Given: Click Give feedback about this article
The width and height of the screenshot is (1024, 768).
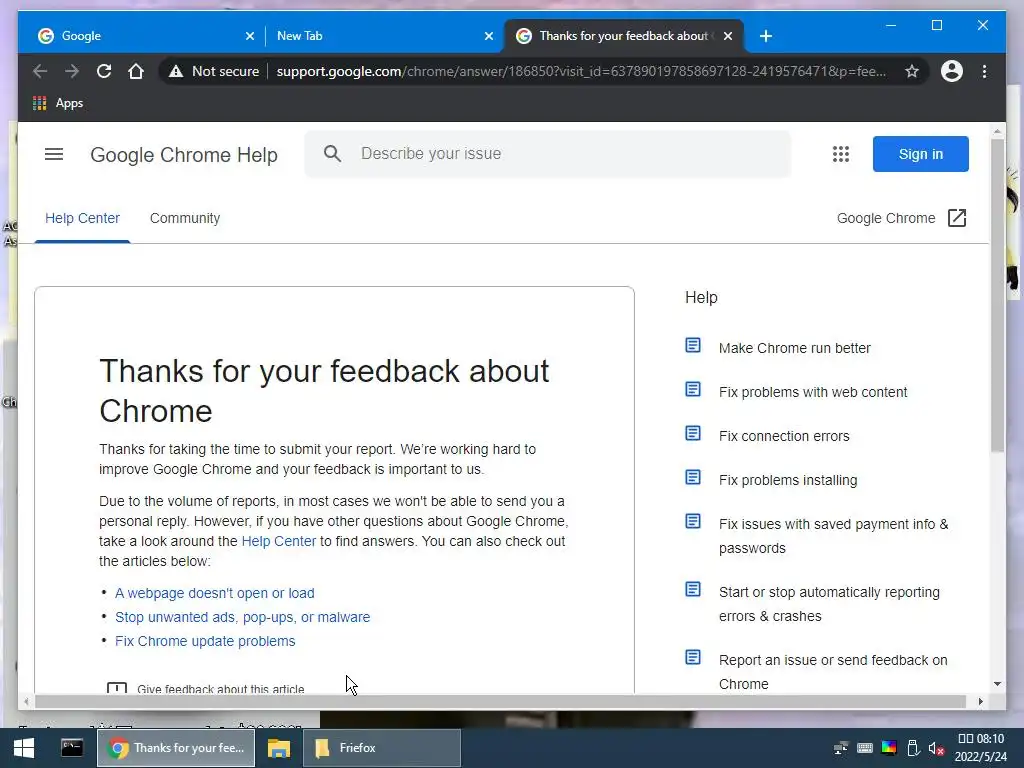Looking at the screenshot, I should [206, 688].
